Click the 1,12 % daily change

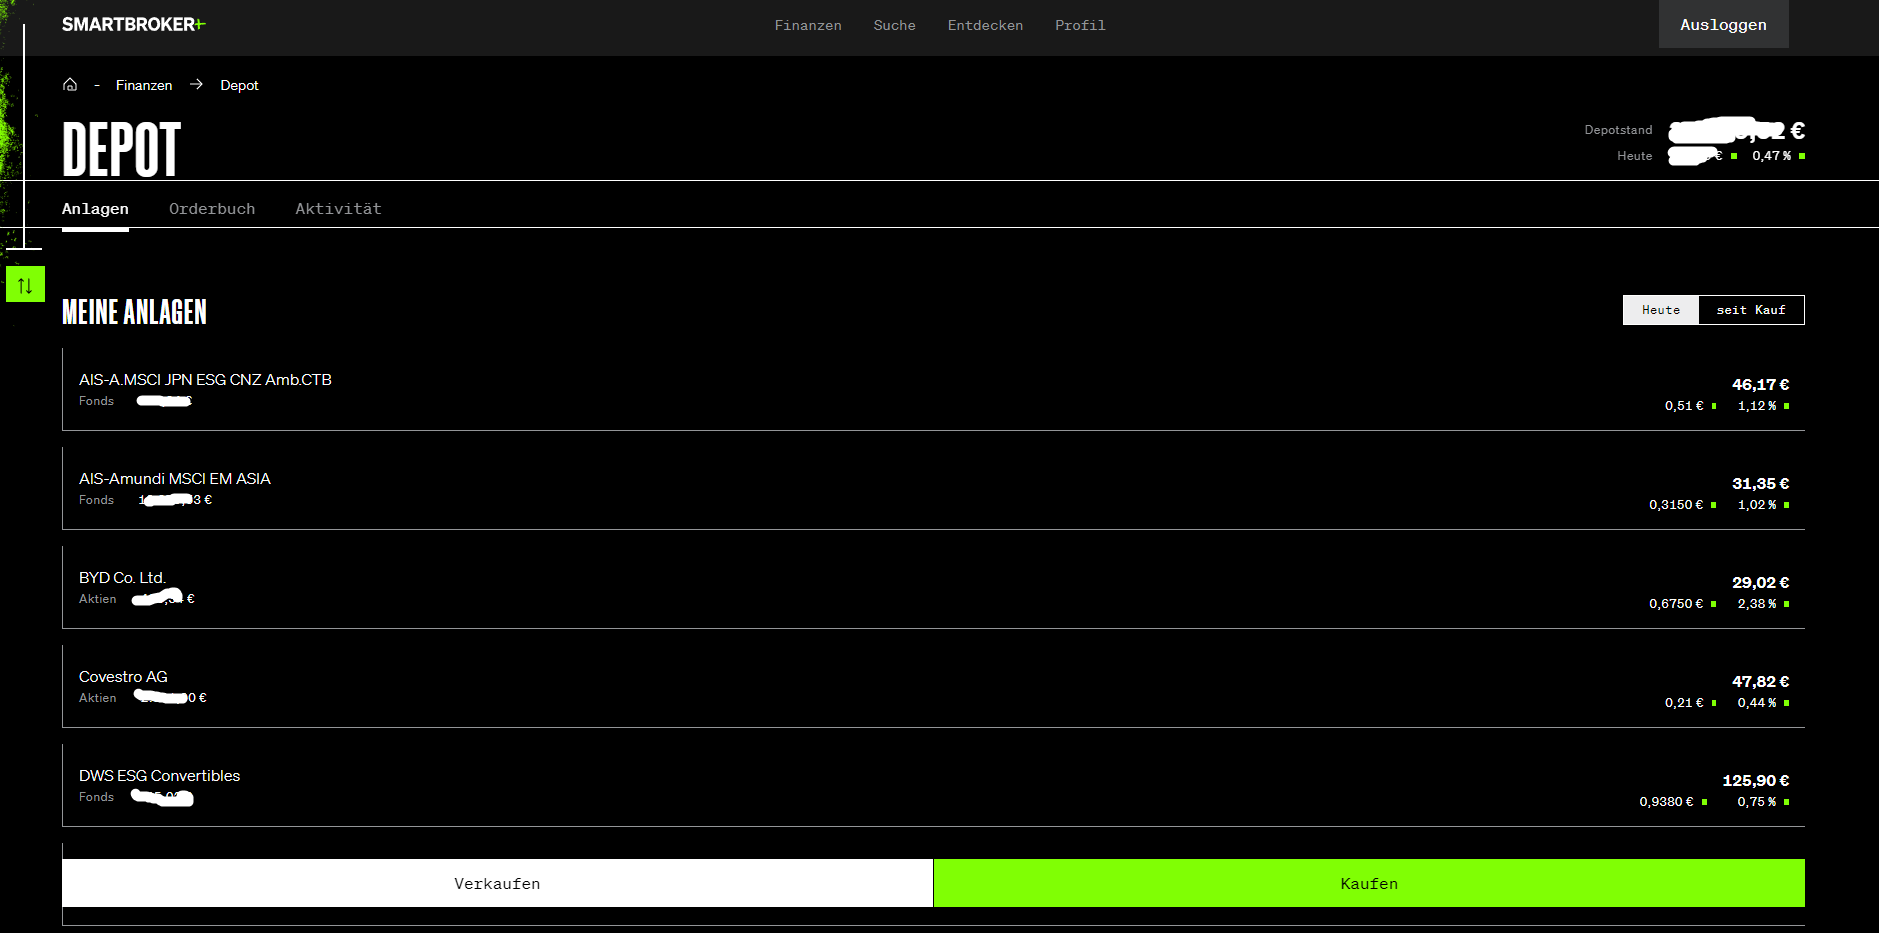pos(1757,406)
